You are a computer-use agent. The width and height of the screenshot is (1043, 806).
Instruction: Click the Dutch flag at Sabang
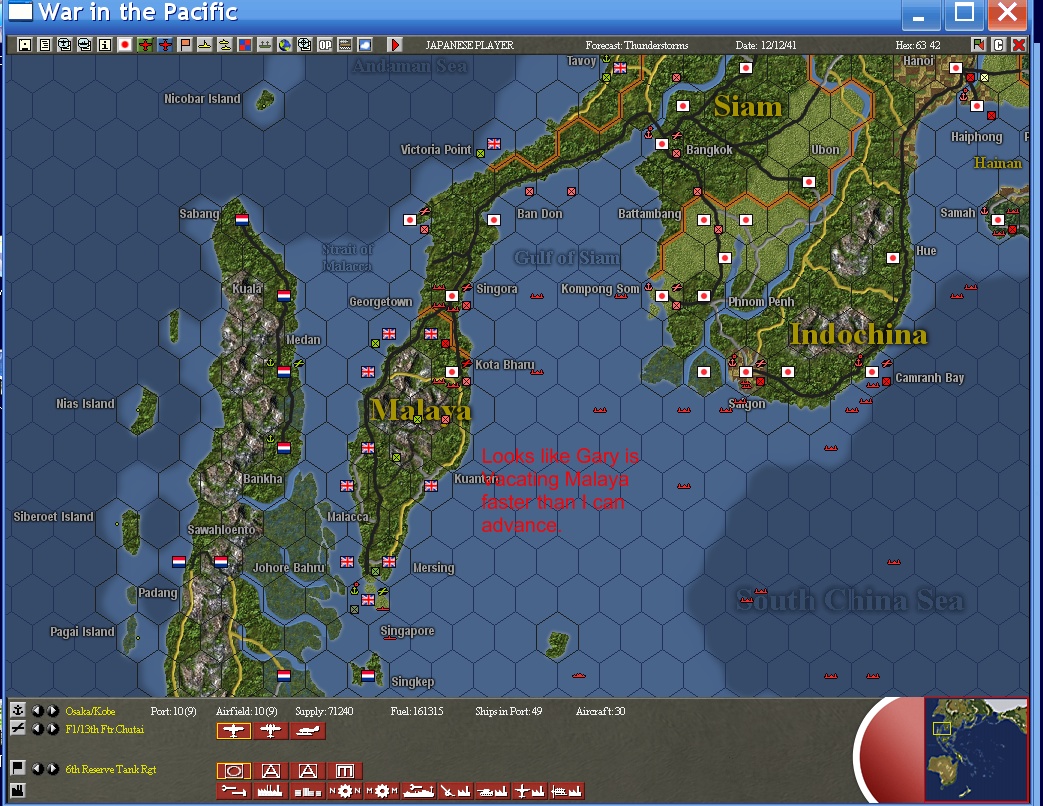(242, 219)
